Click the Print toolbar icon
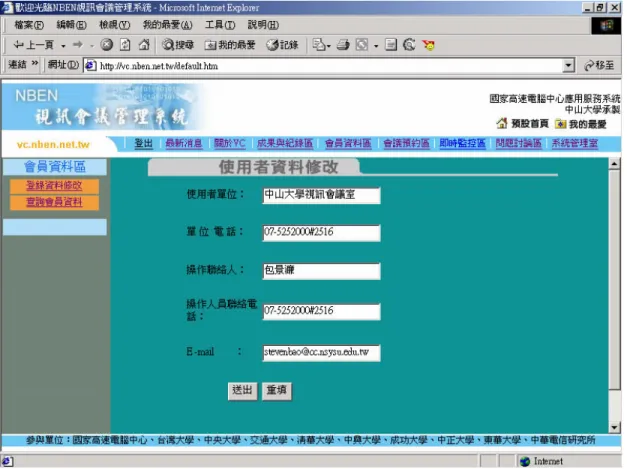 coord(343,45)
